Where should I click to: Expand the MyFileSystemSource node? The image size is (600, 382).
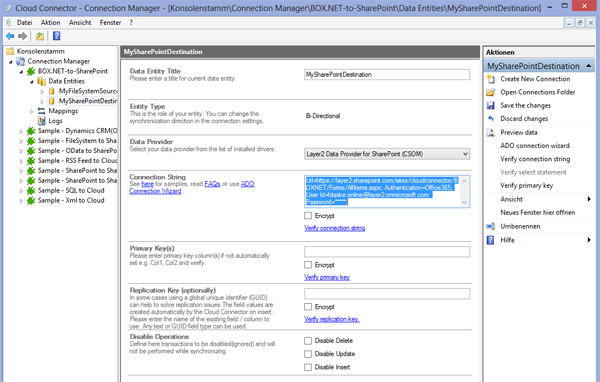click(42, 91)
